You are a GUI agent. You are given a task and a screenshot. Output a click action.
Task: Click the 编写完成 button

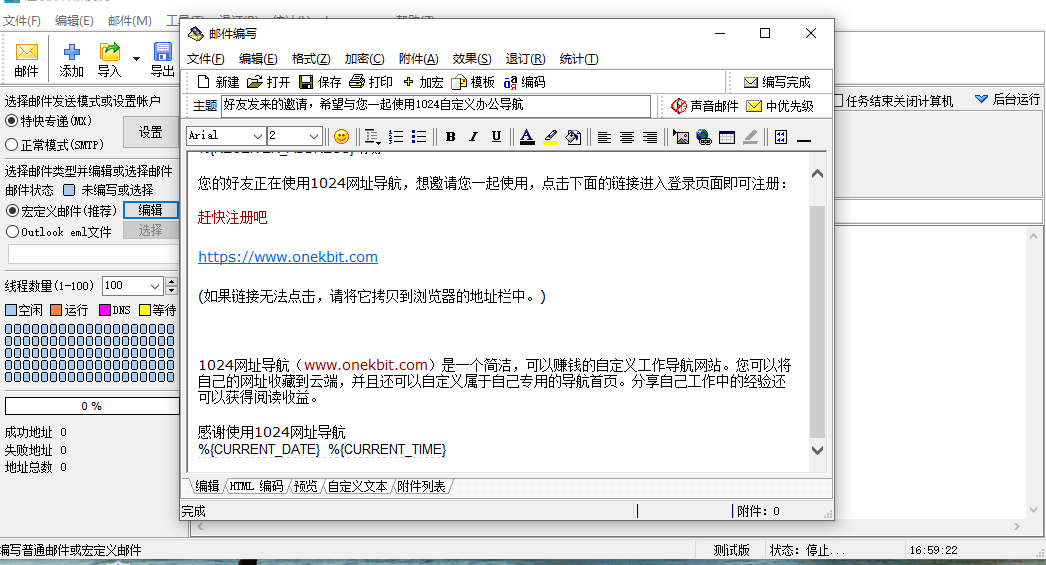(776, 82)
